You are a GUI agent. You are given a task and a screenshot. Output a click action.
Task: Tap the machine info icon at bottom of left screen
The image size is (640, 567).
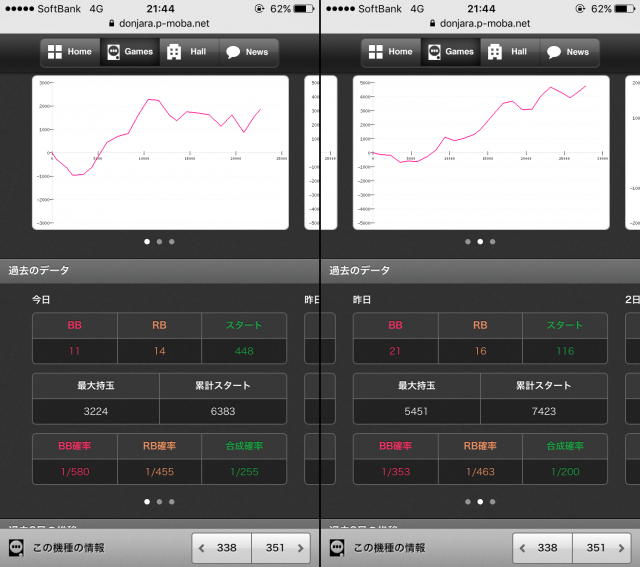(x=17, y=548)
